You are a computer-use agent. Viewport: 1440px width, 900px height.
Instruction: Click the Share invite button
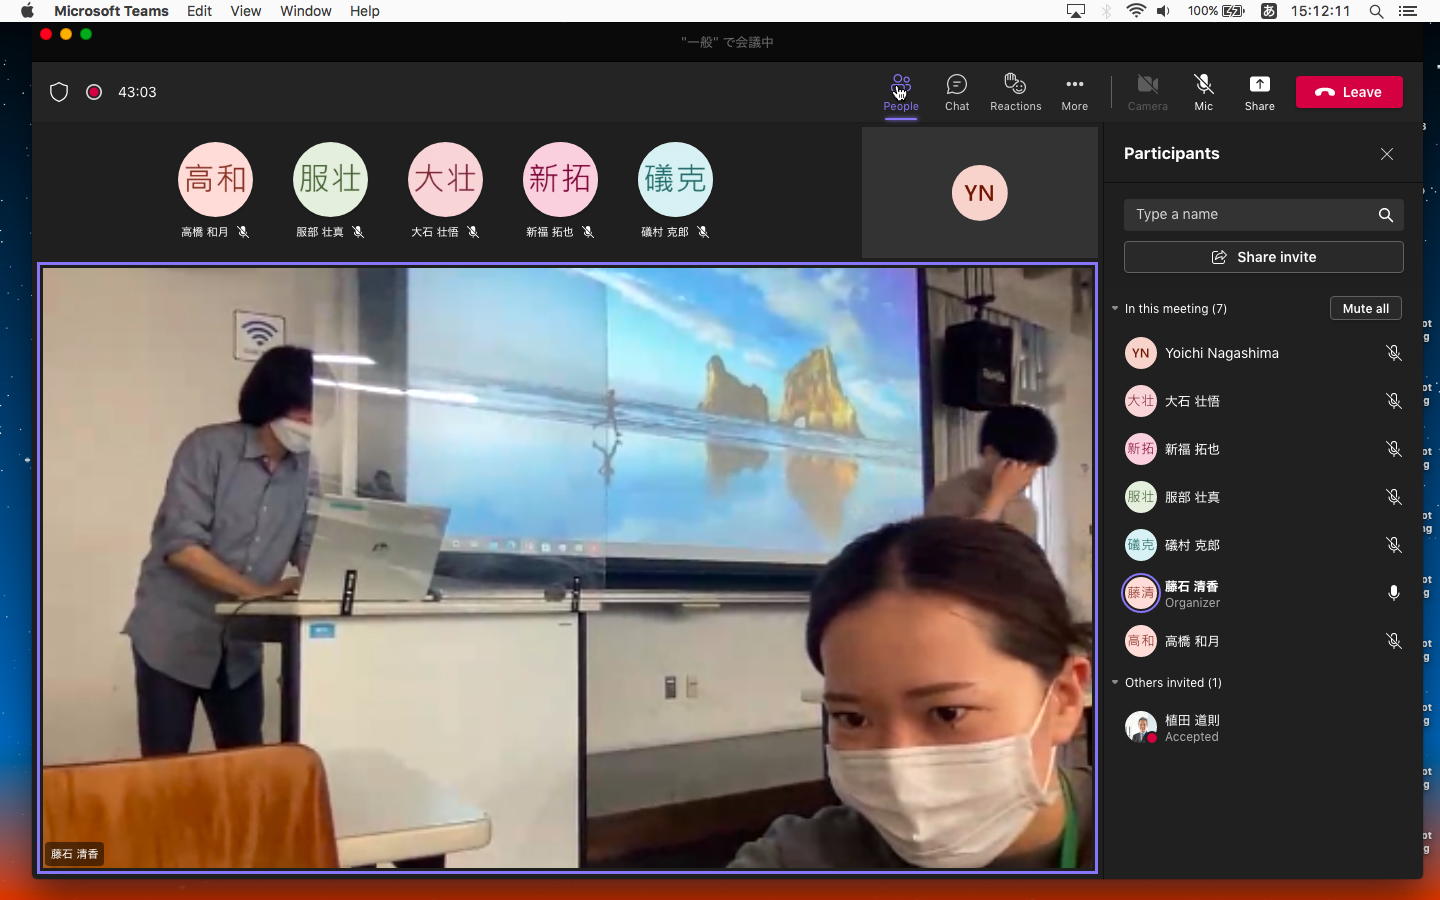click(x=1263, y=257)
